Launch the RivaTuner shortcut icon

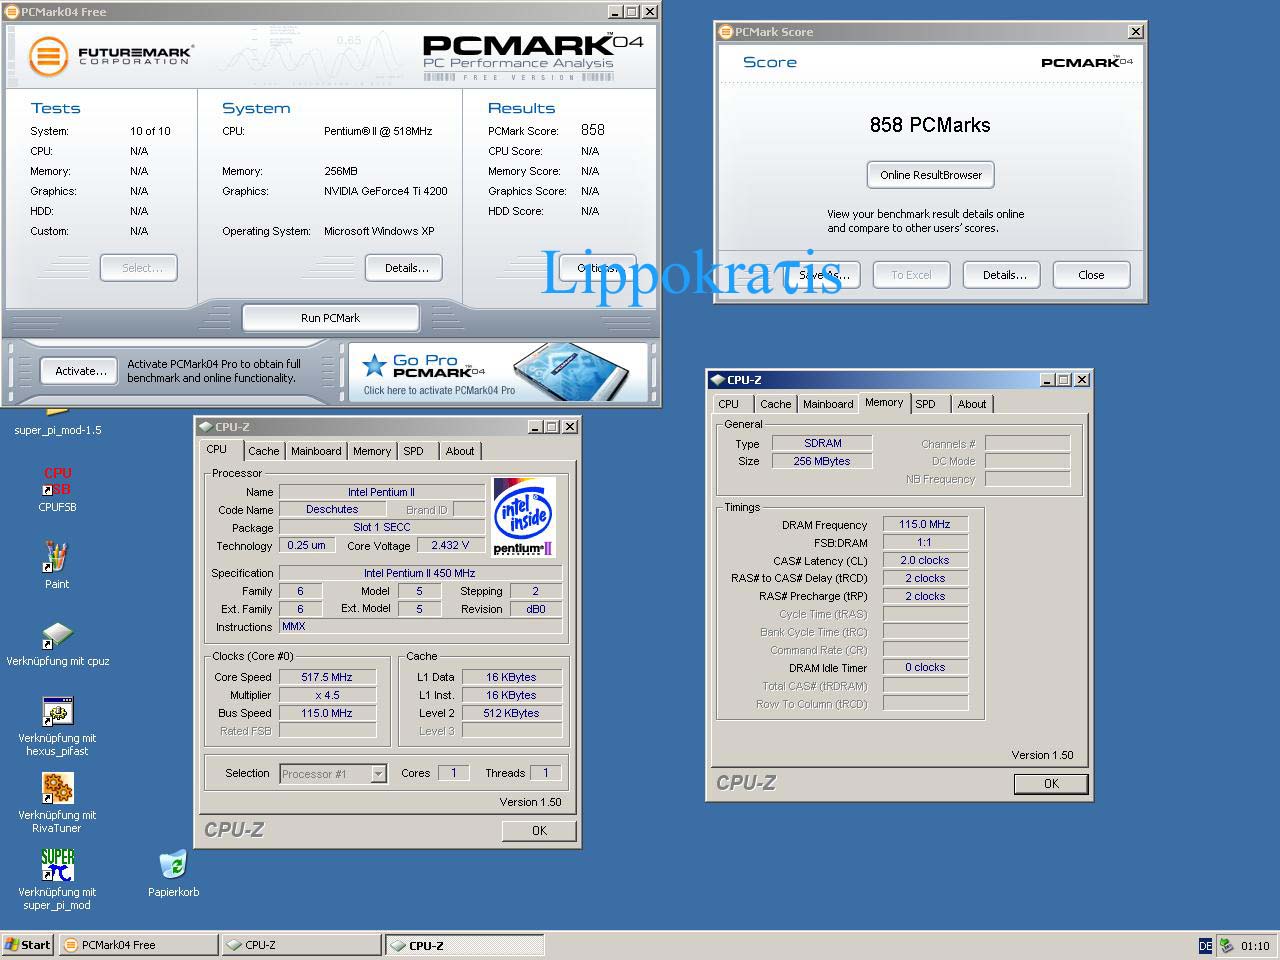click(x=57, y=801)
